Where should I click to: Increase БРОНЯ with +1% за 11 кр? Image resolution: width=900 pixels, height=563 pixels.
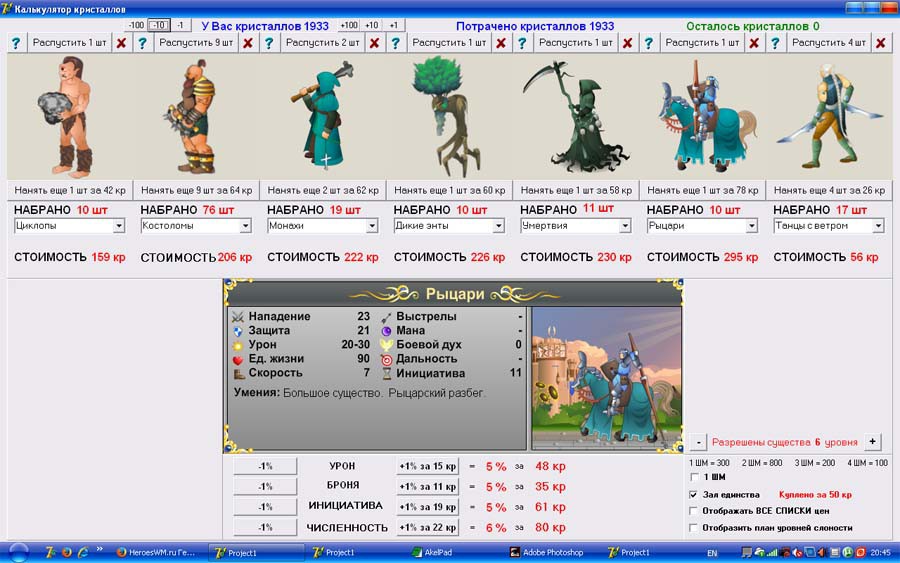(x=428, y=486)
